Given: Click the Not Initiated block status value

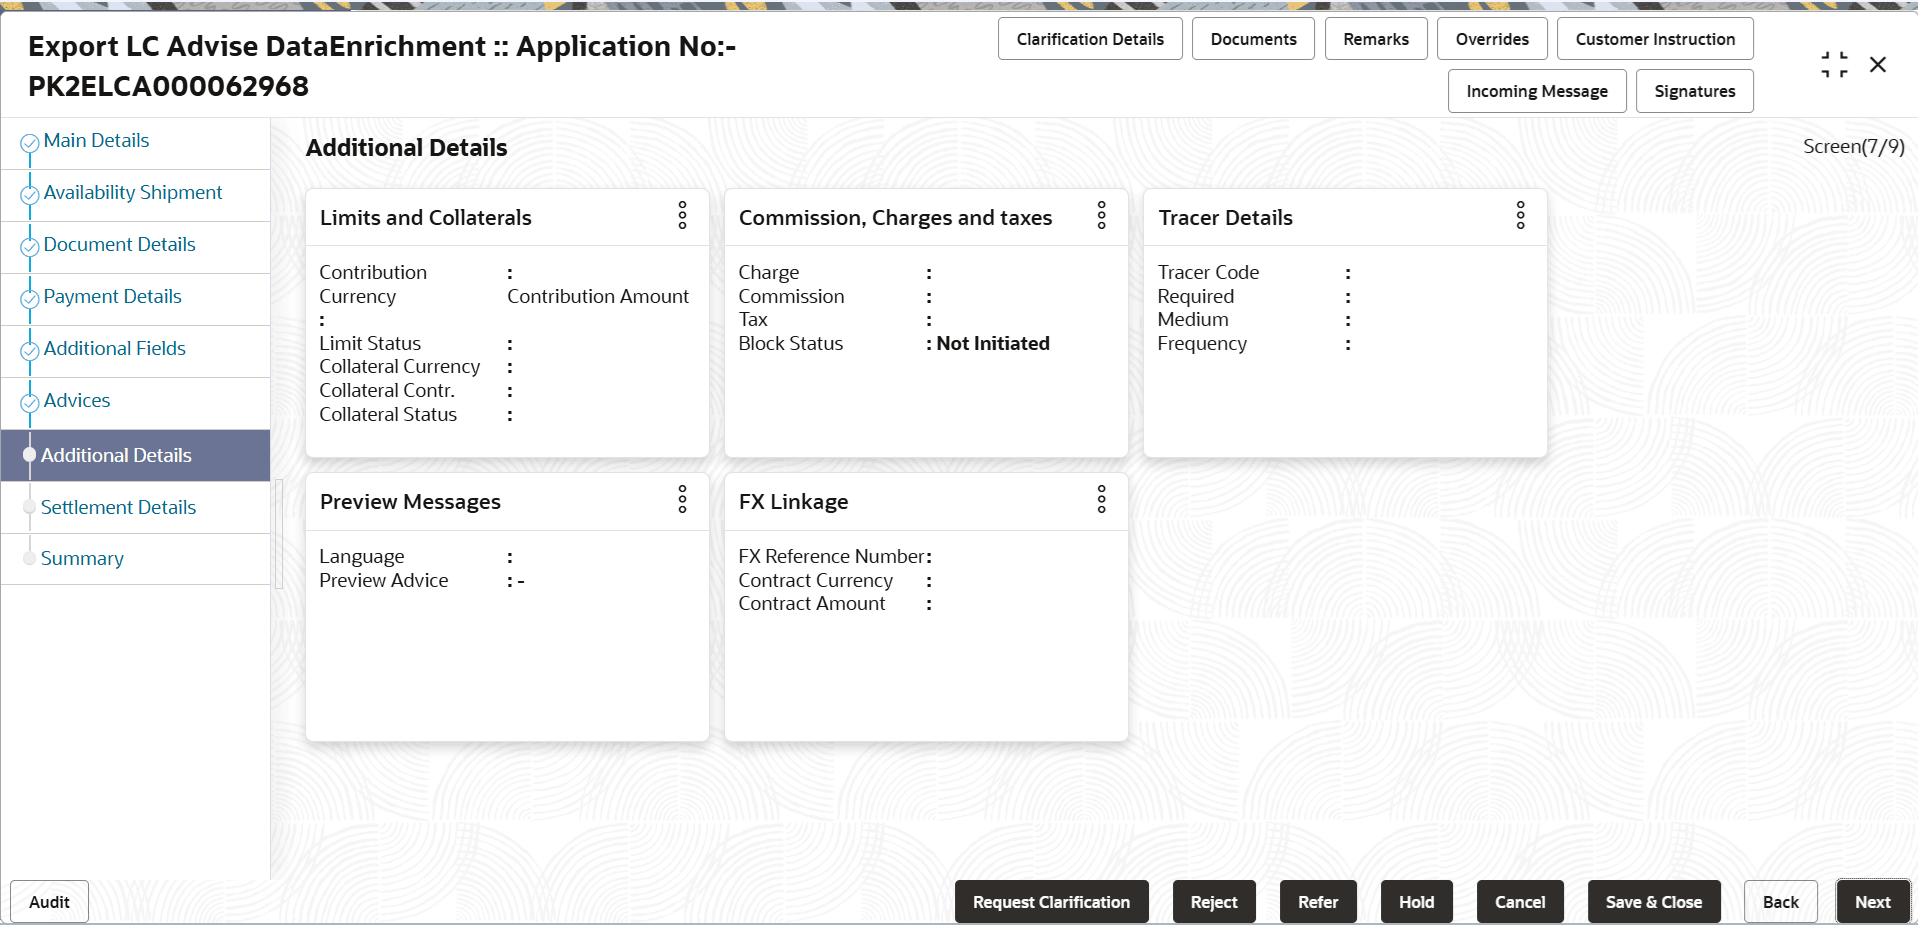Looking at the screenshot, I should coord(993,344).
